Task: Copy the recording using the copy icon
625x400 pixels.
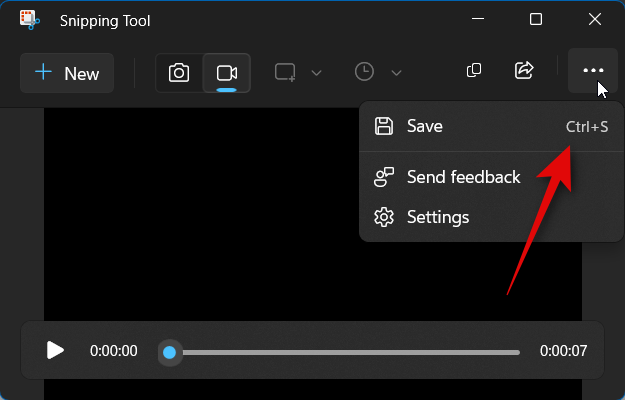Action: pos(474,71)
